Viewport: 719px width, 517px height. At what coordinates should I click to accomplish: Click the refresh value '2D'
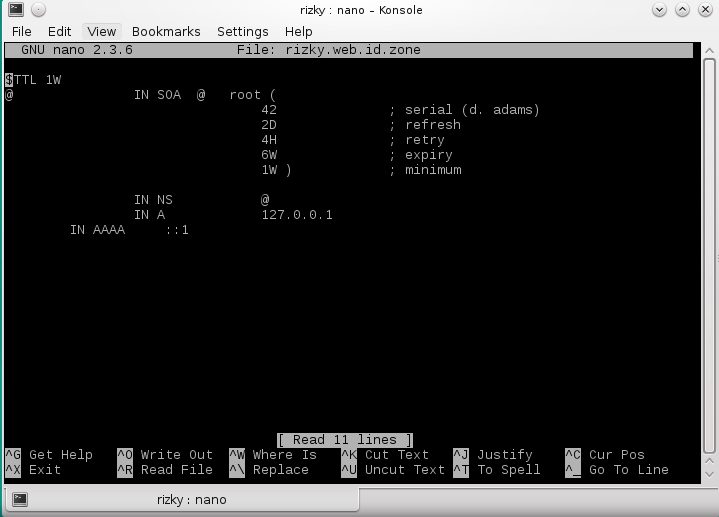click(269, 125)
